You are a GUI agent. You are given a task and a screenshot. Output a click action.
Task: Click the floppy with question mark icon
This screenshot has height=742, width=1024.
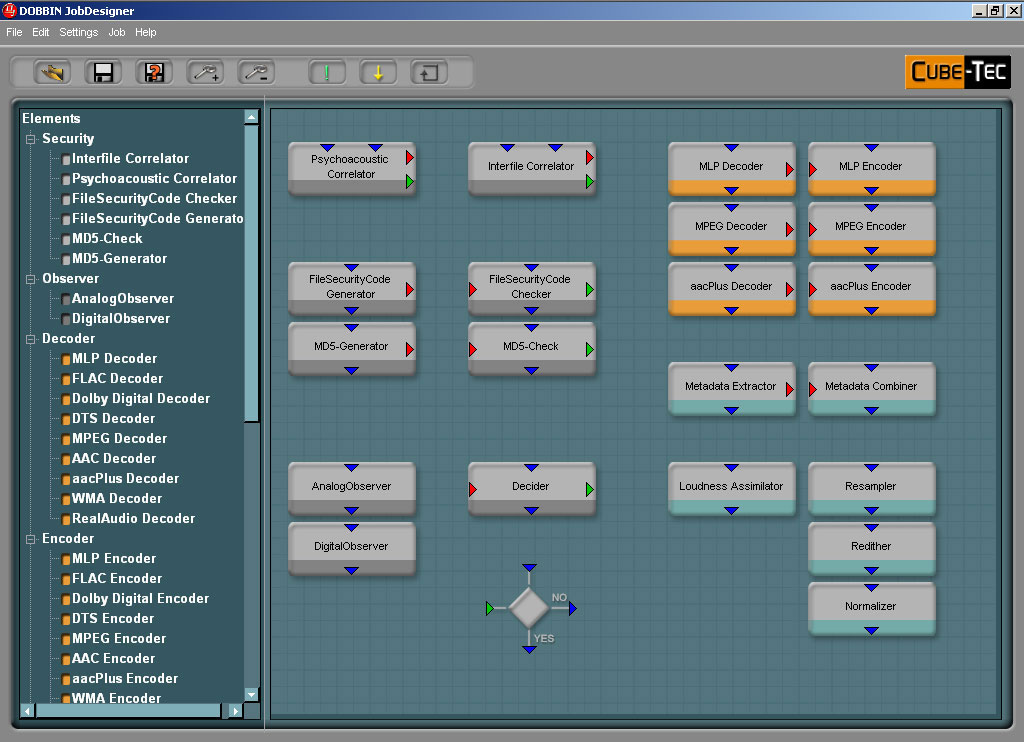point(154,72)
